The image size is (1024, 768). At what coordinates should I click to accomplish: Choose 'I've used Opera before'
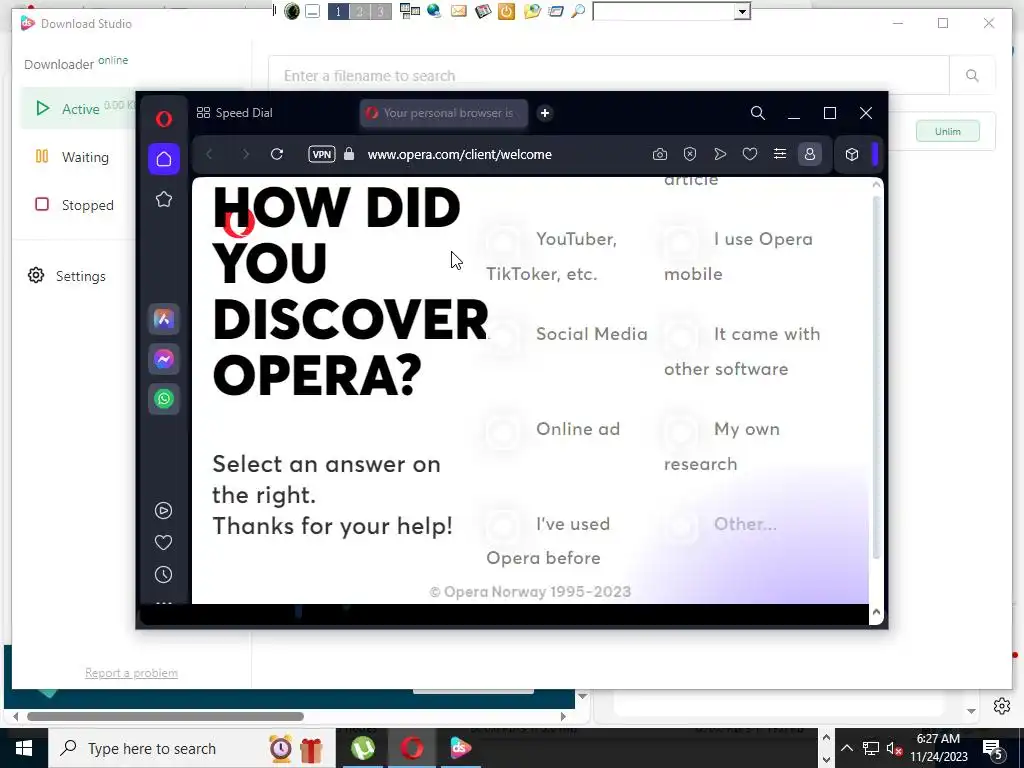pos(547,541)
